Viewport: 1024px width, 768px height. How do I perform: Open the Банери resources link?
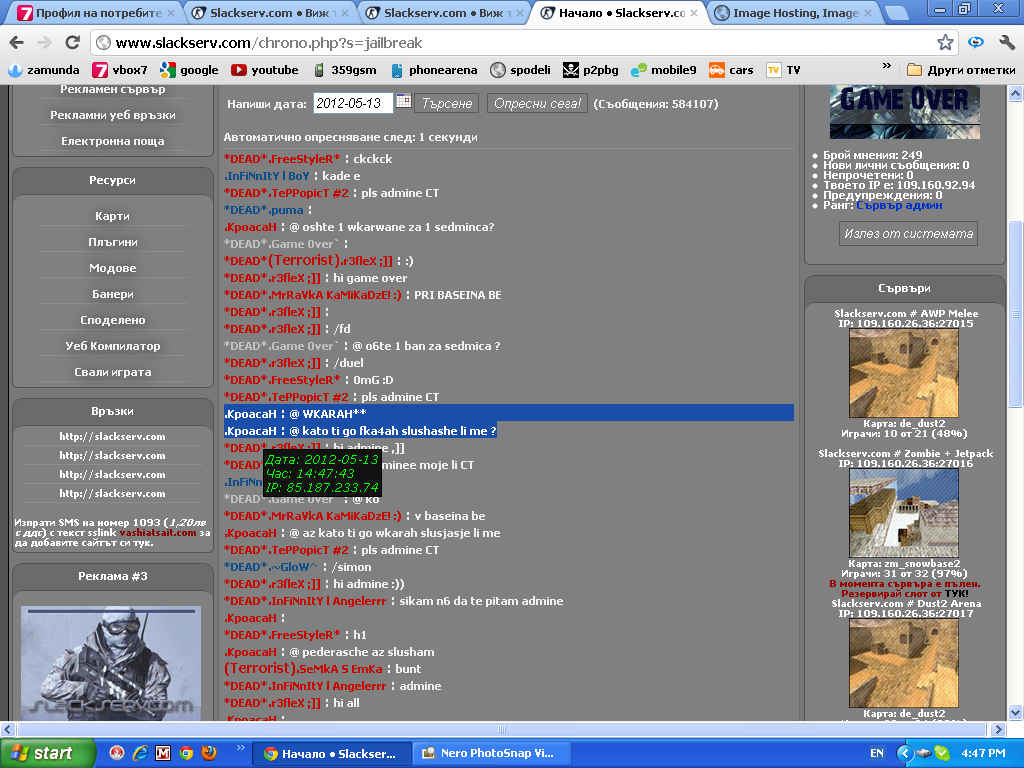pyautogui.click(x=112, y=295)
